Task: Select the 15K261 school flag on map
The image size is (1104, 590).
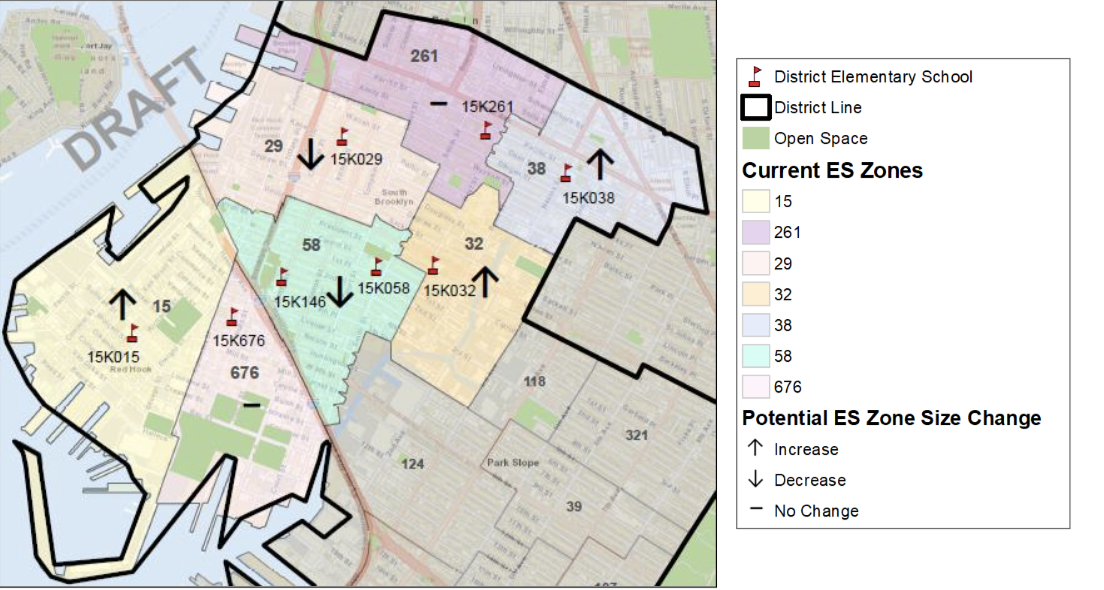Action: coord(486,130)
